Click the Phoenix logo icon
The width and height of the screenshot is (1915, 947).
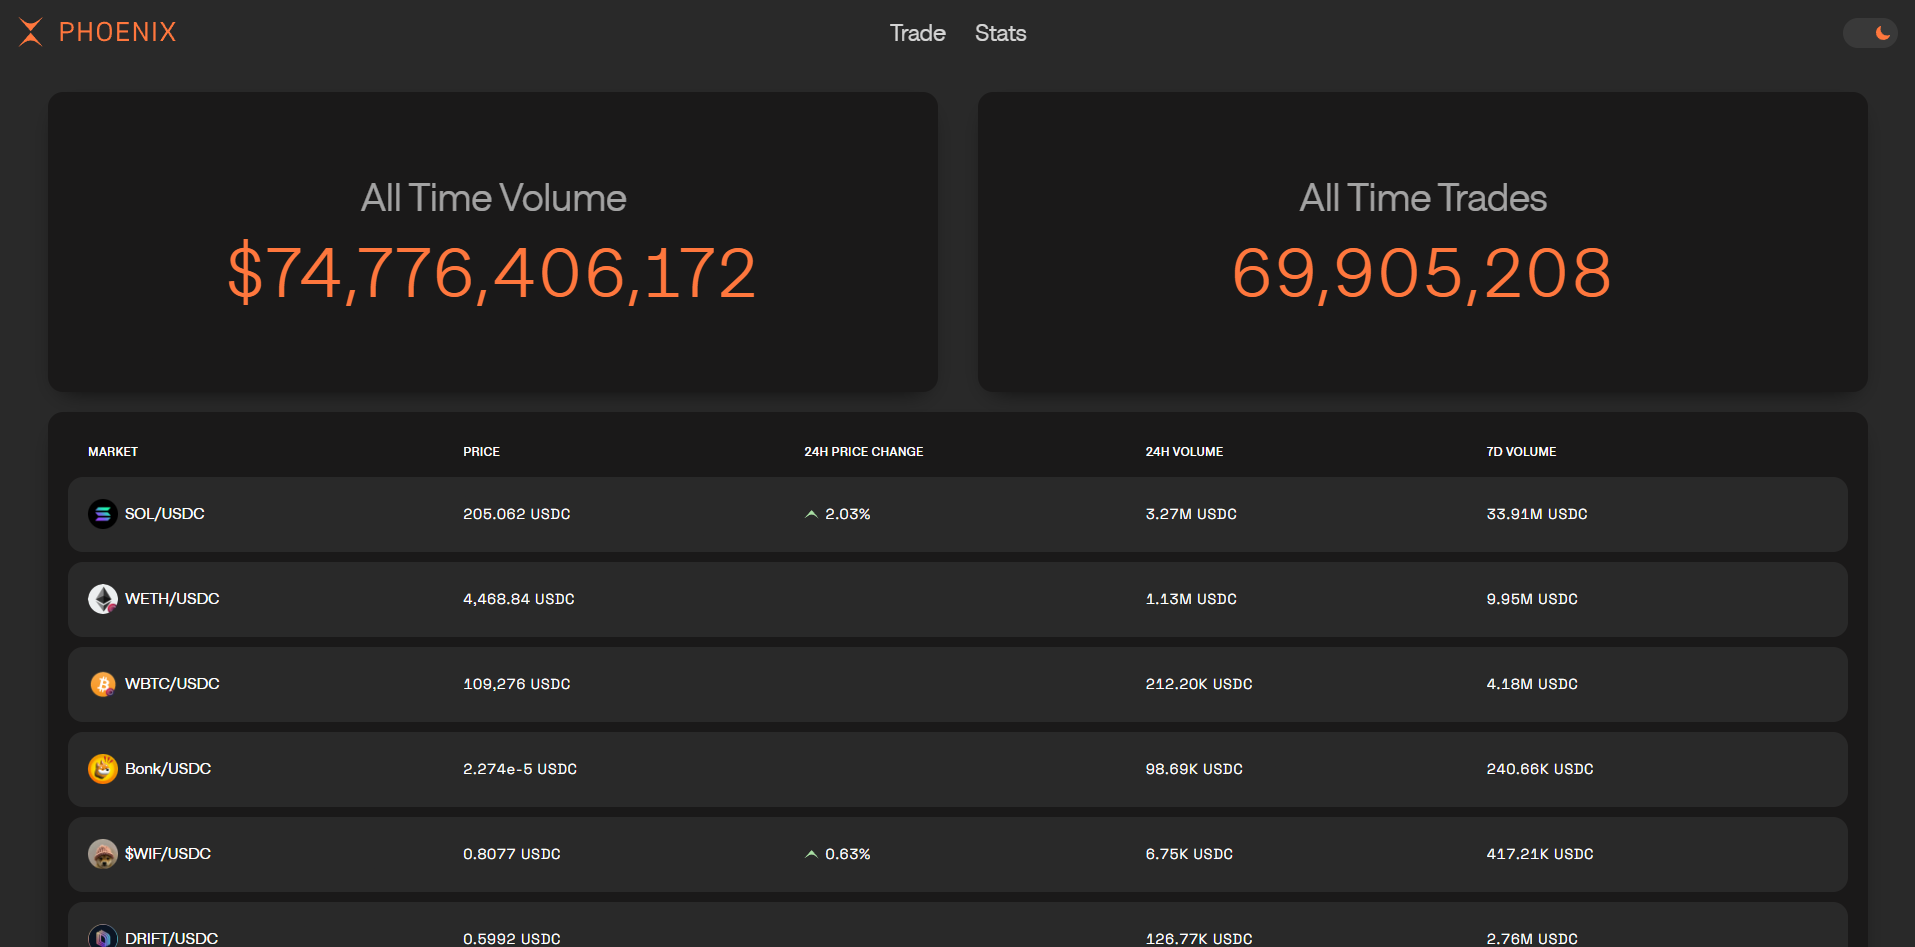[x=31, y=32]
